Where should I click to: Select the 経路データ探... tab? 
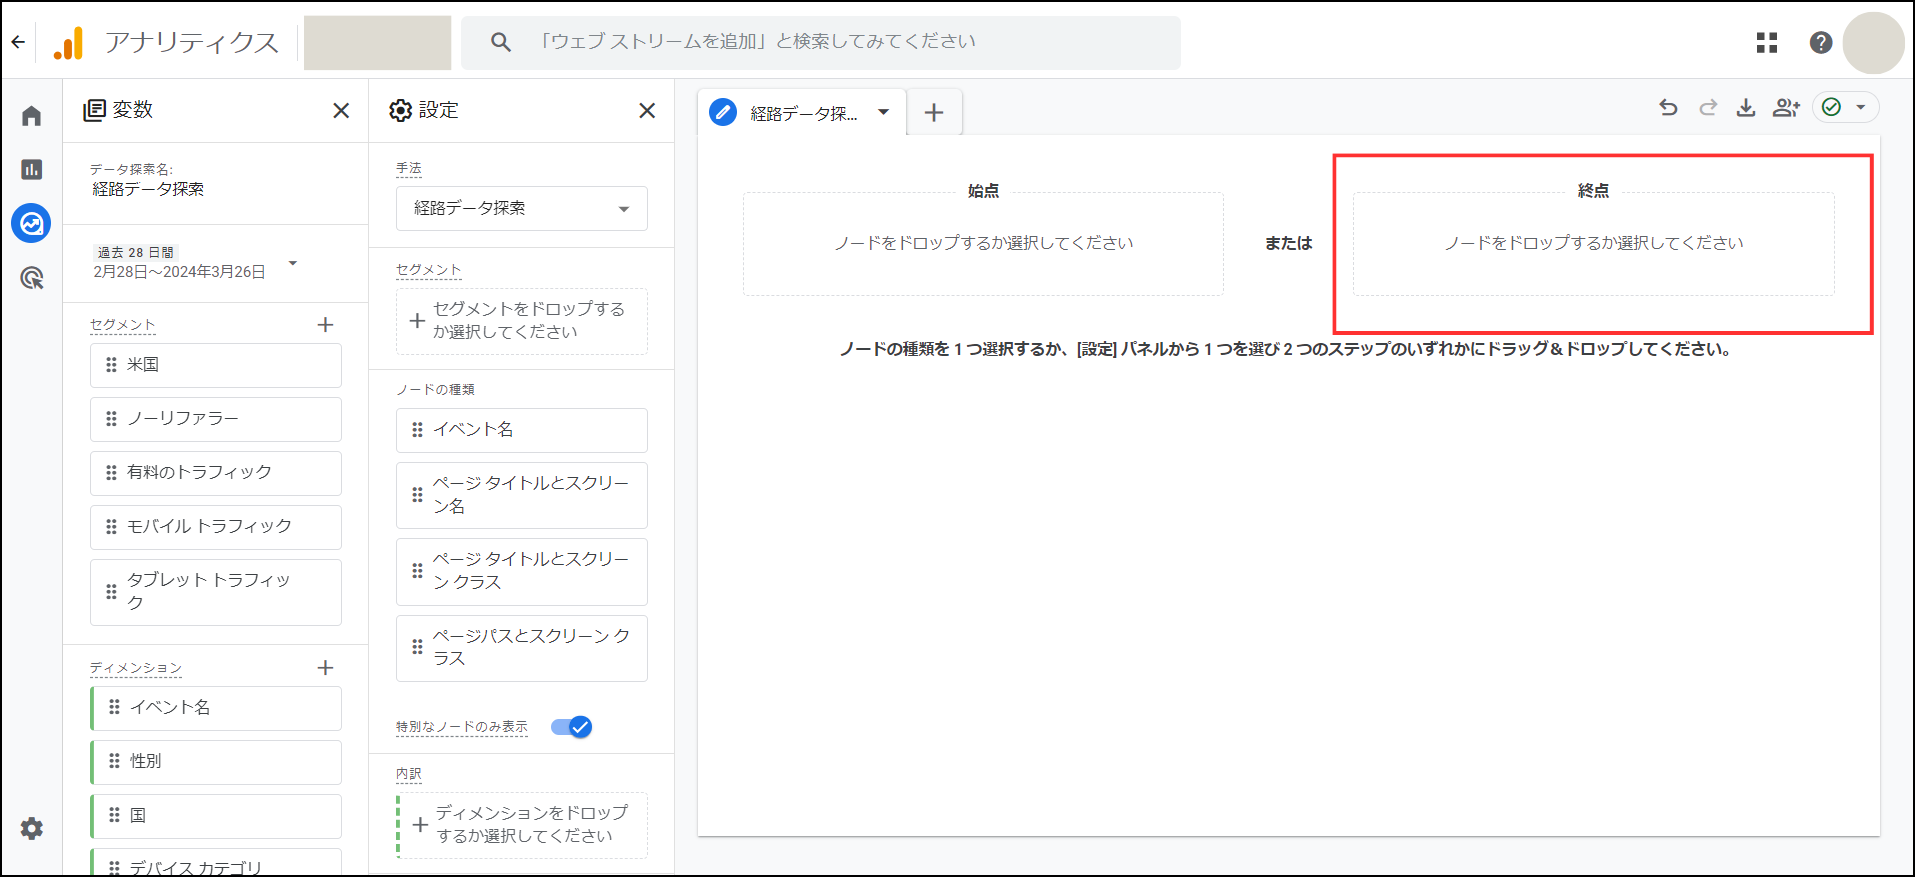click(803, 113)
